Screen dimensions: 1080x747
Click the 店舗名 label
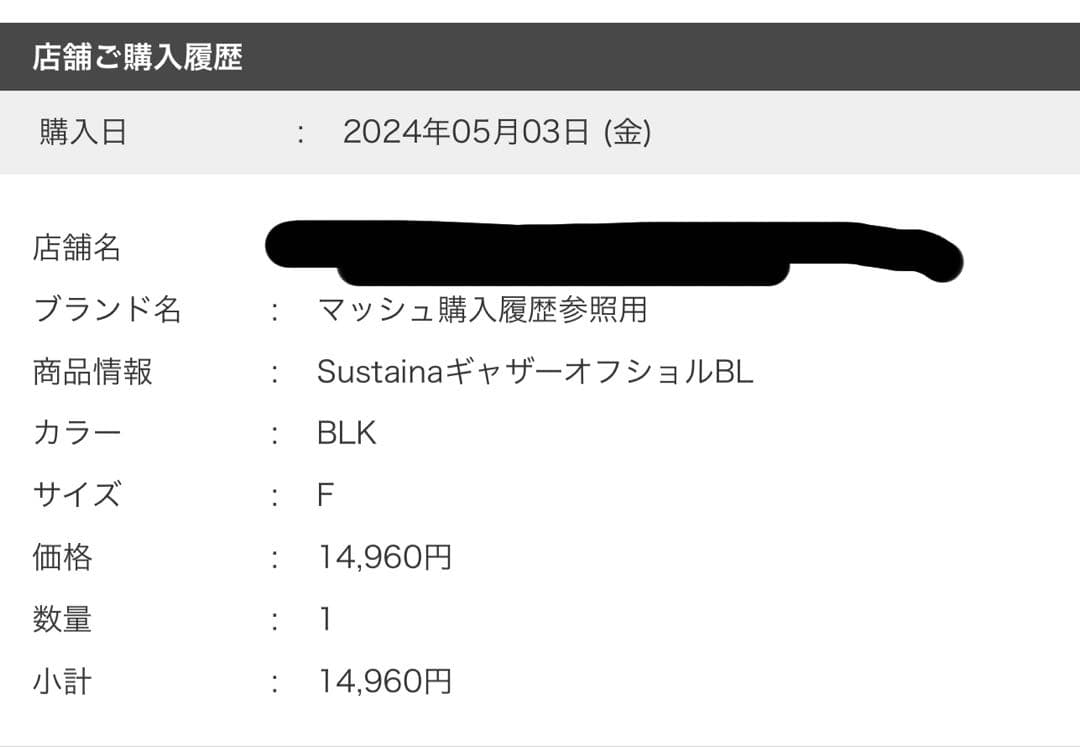point(77,248)
